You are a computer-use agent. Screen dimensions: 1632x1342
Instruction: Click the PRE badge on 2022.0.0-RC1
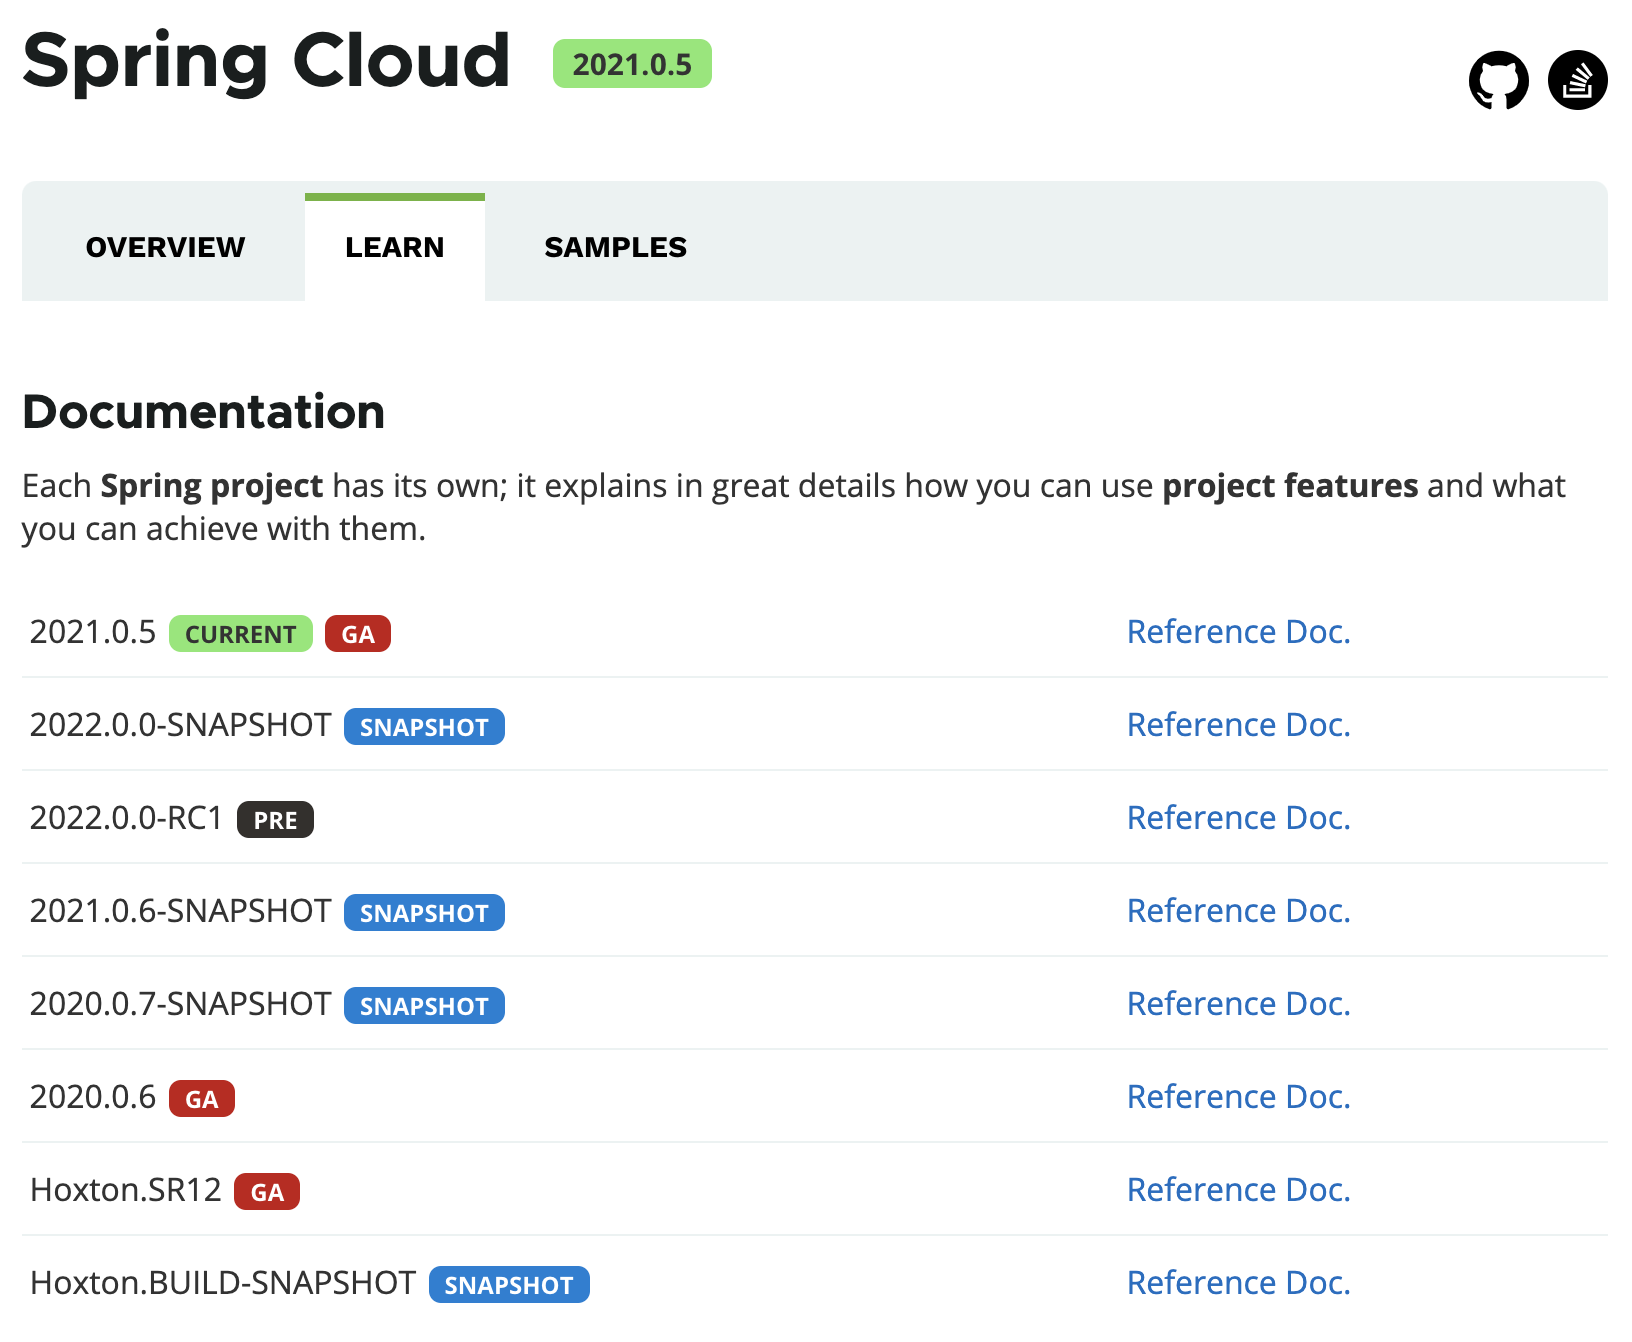[275, 820]
